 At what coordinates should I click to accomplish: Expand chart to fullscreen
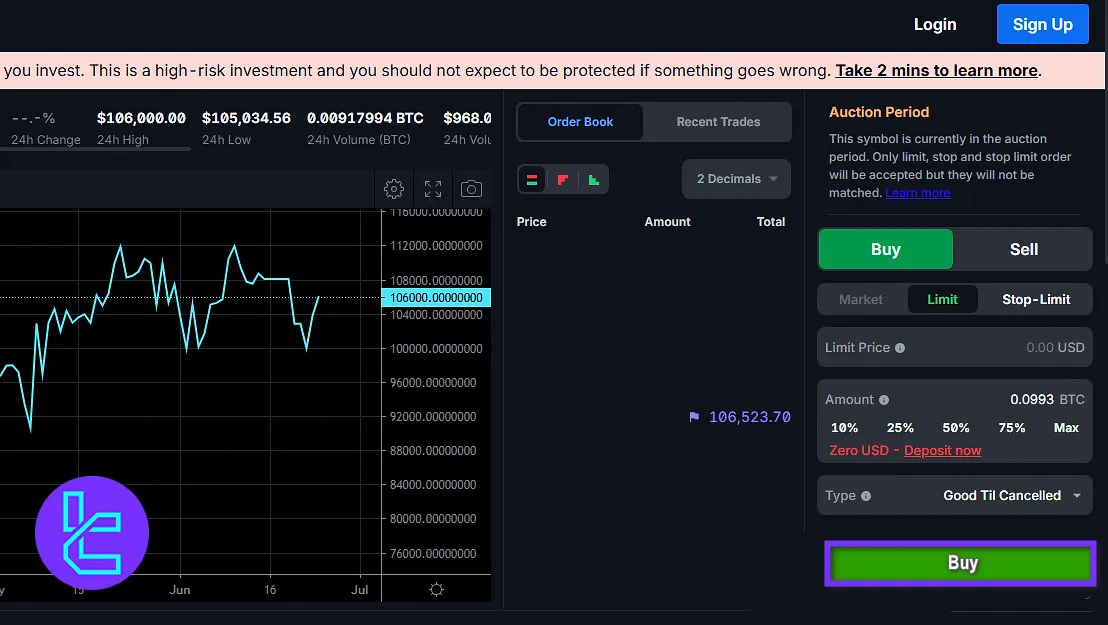click(433, 189)
